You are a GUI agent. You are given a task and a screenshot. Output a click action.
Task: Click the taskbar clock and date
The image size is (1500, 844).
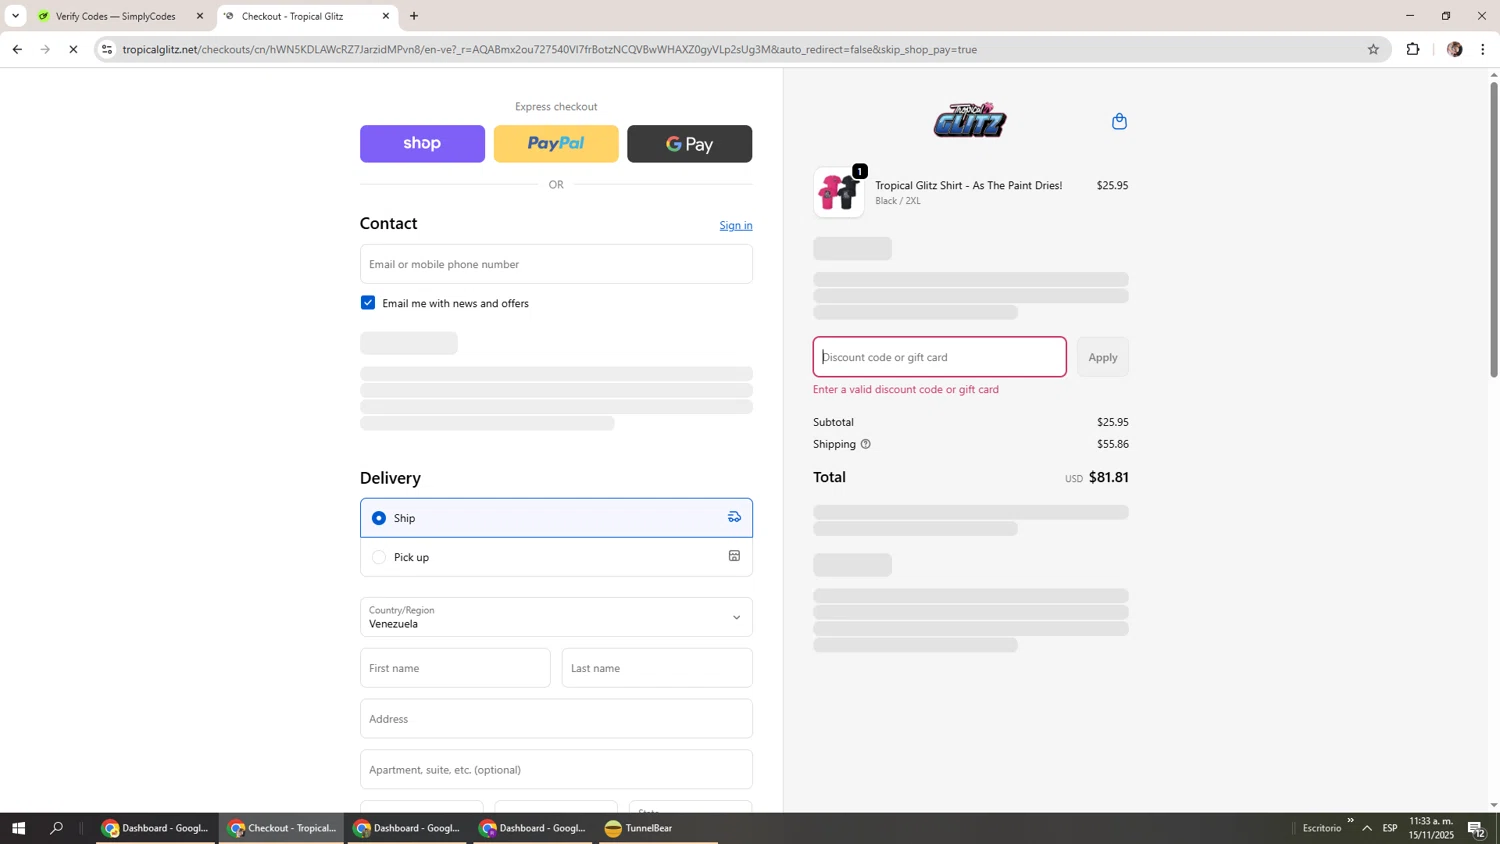[x=1431, y=828]
